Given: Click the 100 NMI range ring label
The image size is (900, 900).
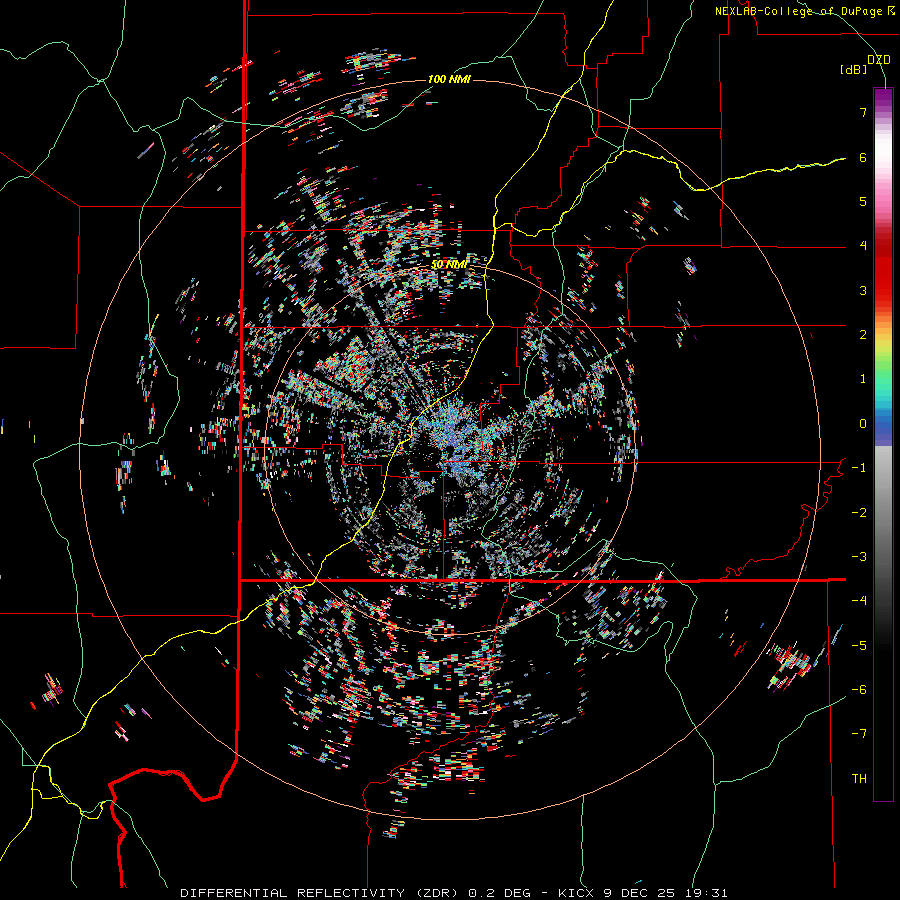Looking at the screenshot, I should tap(449, 79).
